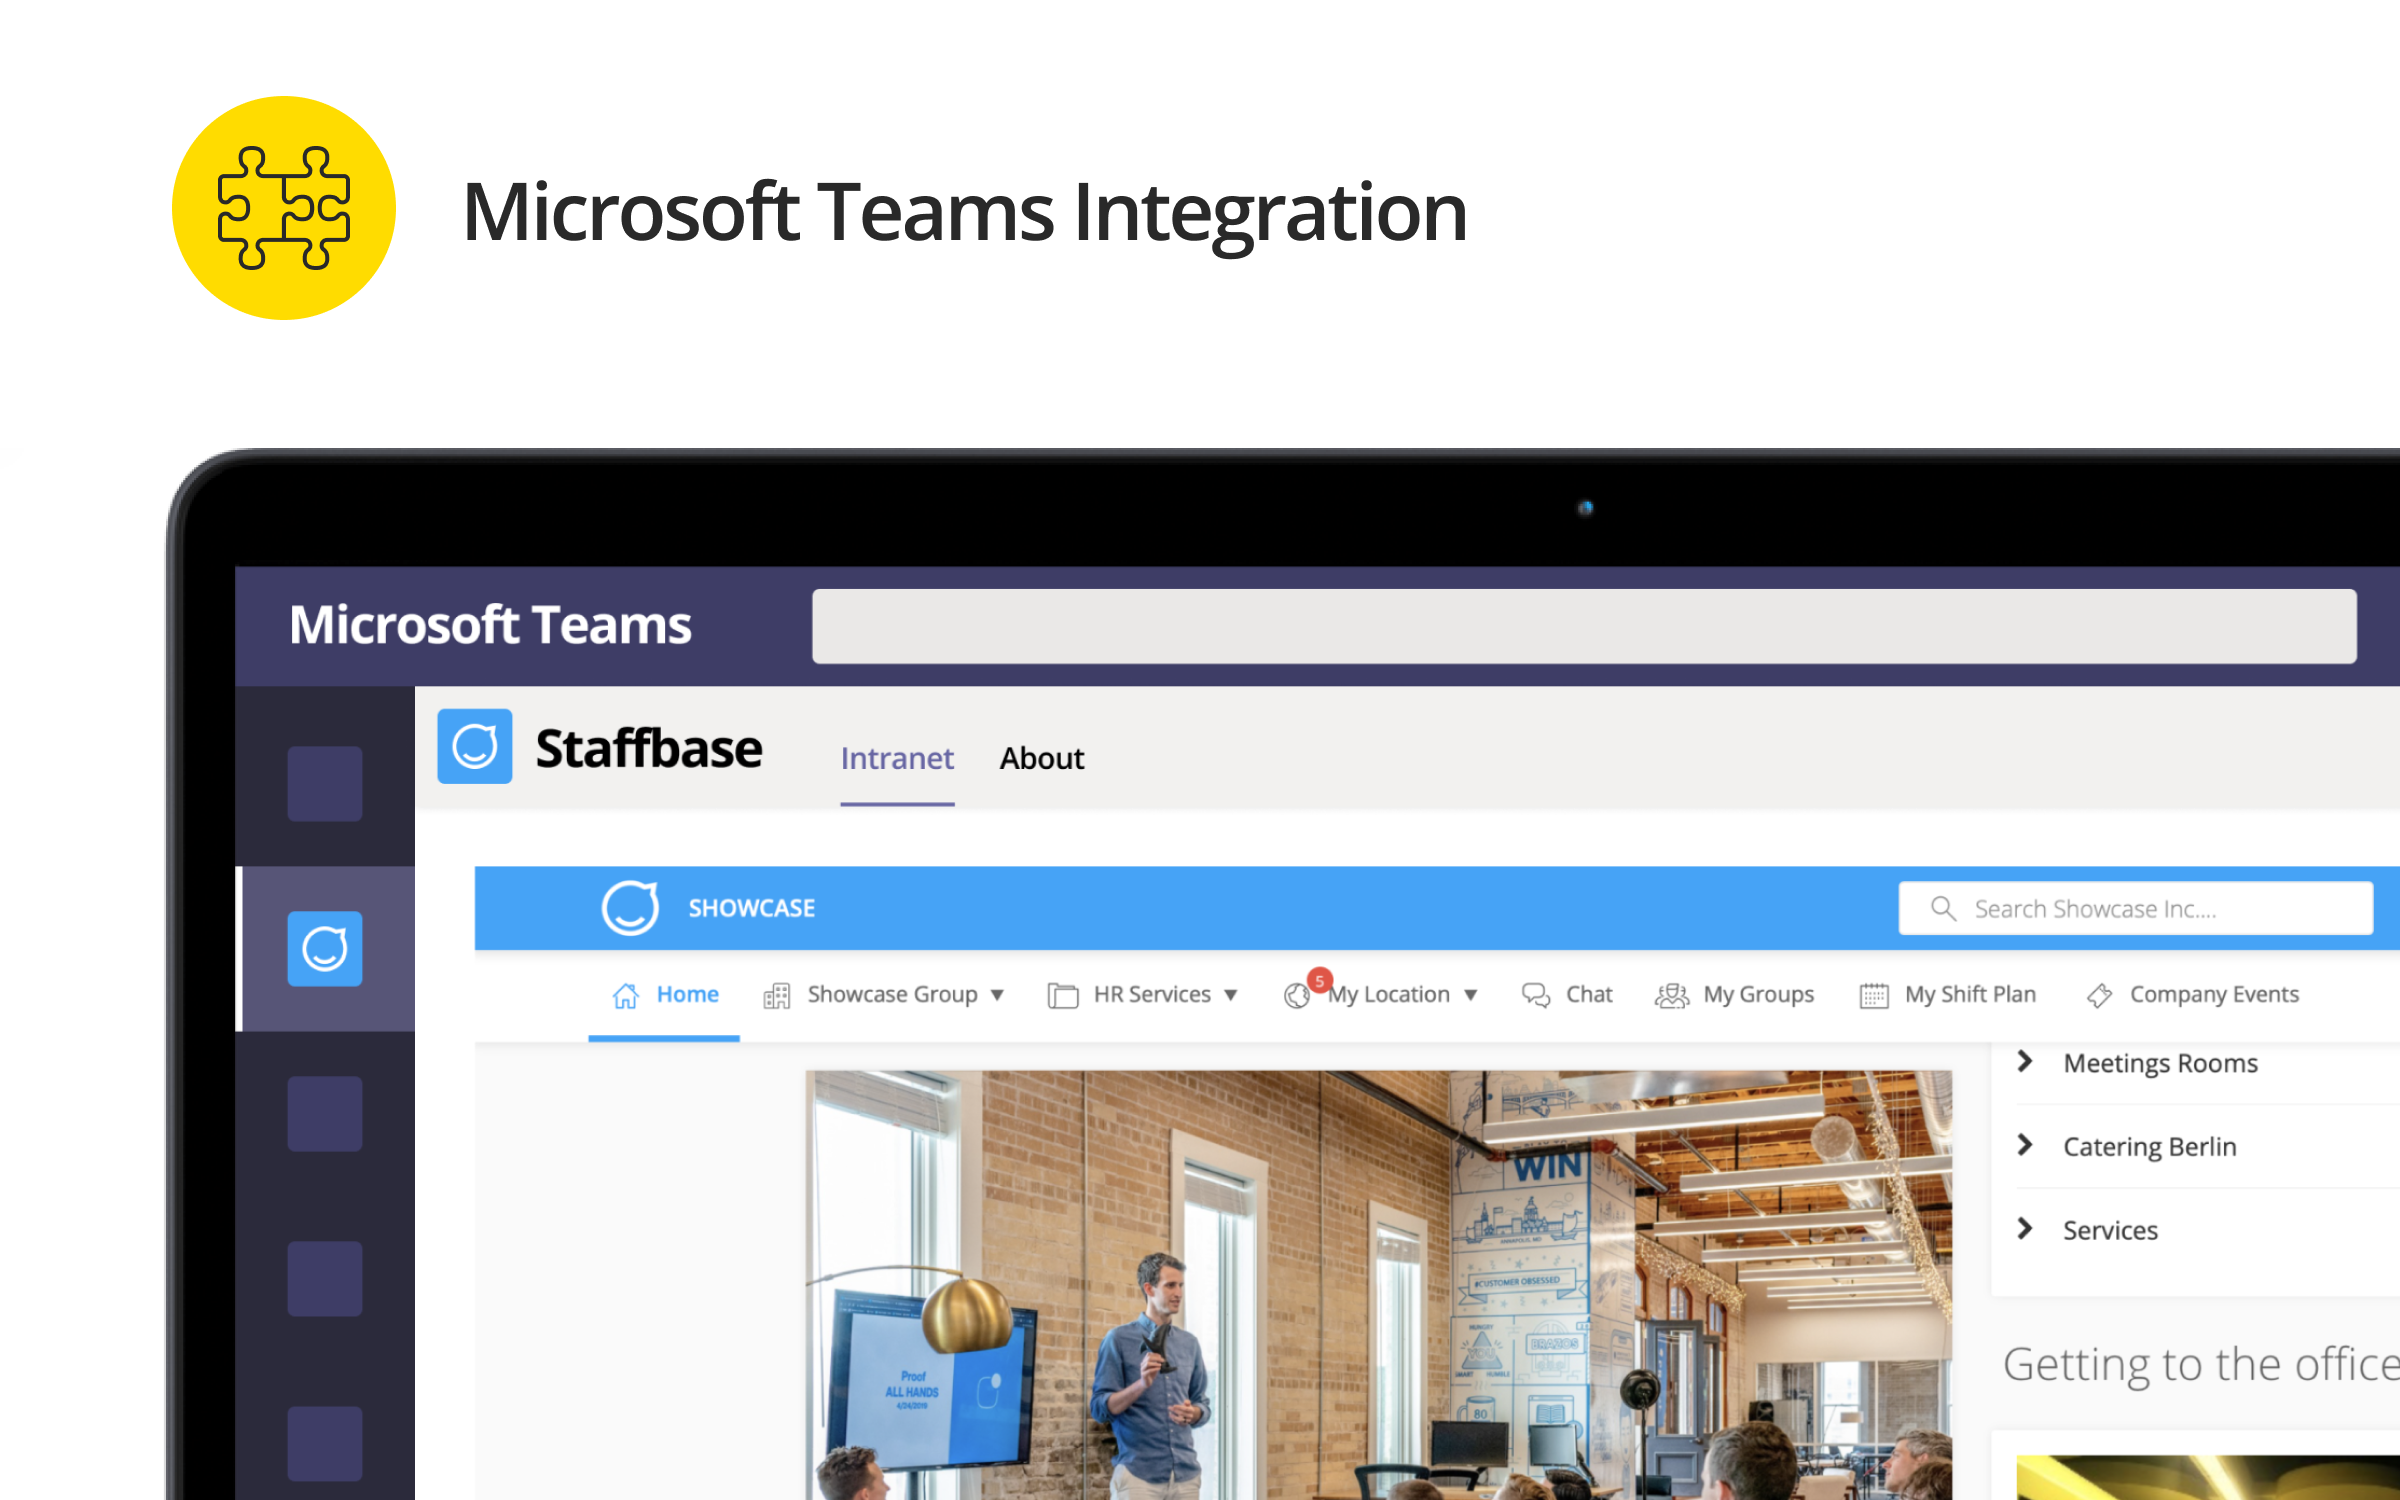Click the HR Services folder icon
This screenshot has width=2400, height=1500.
tap(1062, 996)
